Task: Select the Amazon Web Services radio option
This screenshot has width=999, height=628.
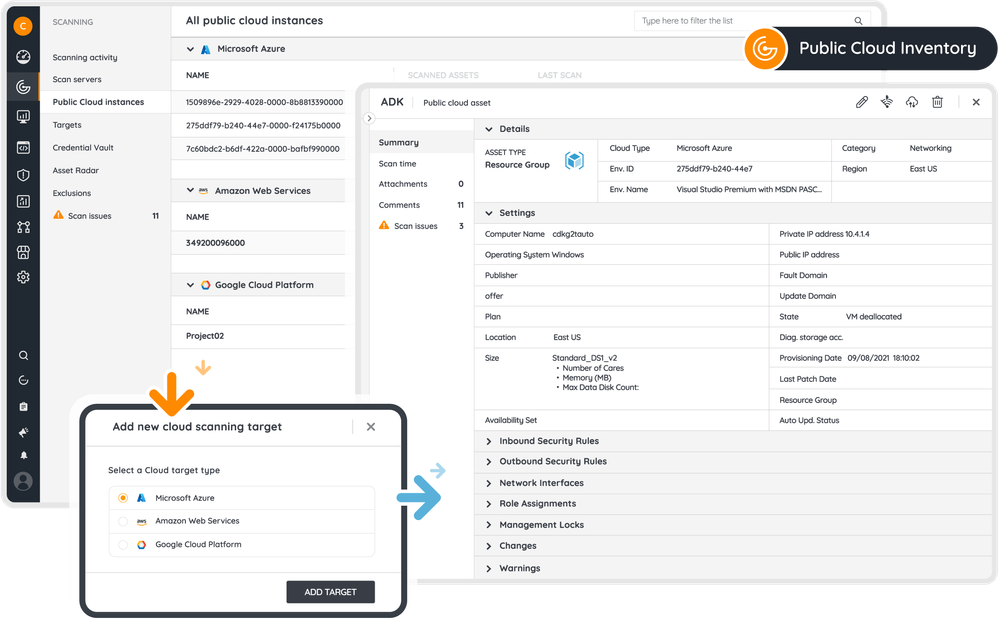Action: click(123, 521)
